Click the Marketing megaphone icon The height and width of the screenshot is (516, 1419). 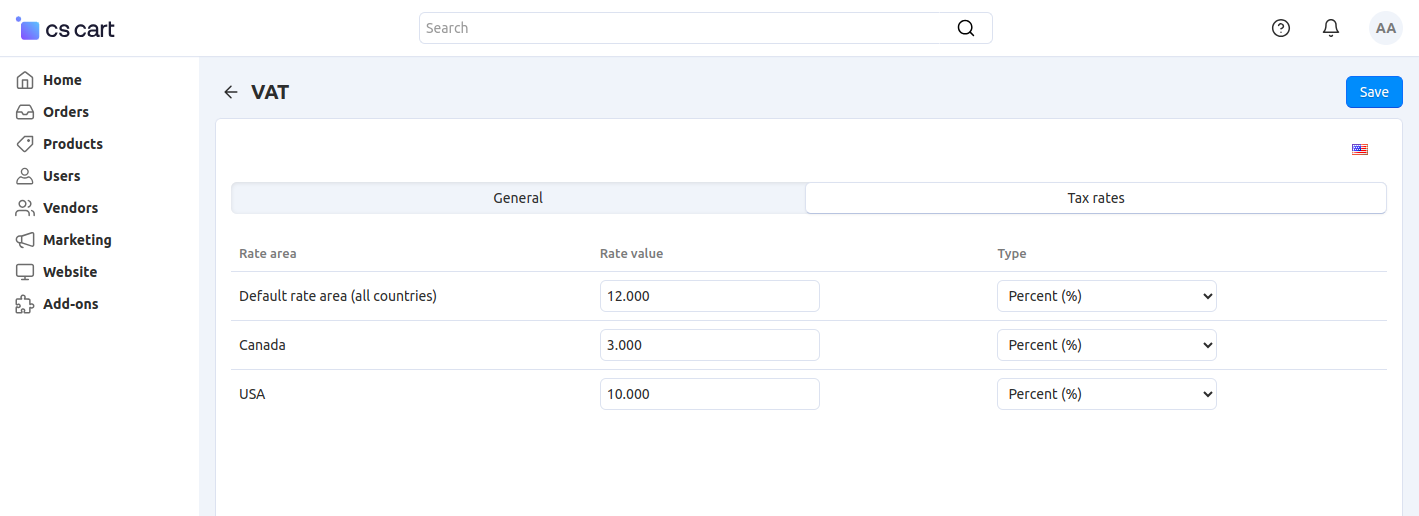point(25,240)
